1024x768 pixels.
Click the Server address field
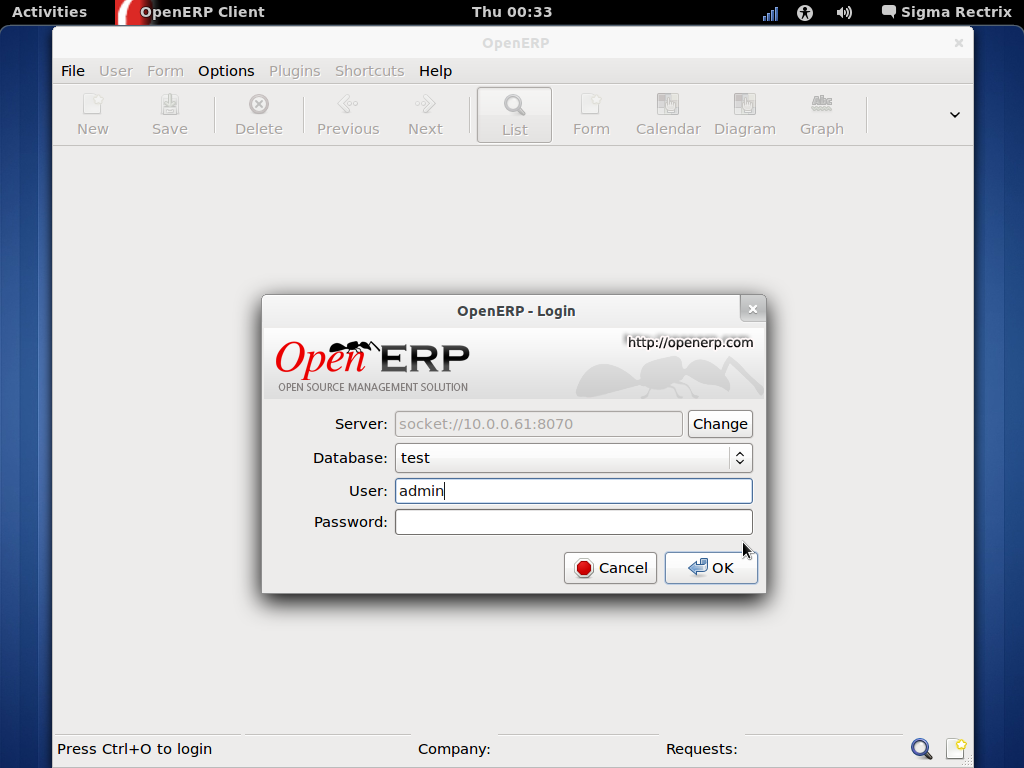(x=538, y=424)
